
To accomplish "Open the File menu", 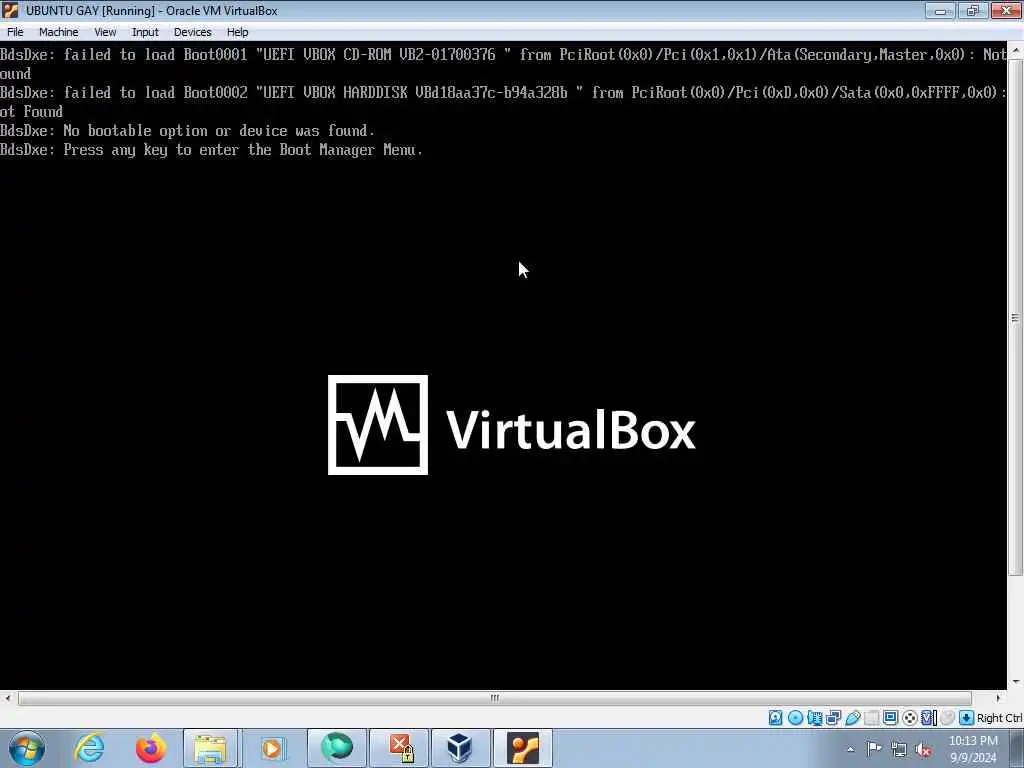I will tap(15, 32).
